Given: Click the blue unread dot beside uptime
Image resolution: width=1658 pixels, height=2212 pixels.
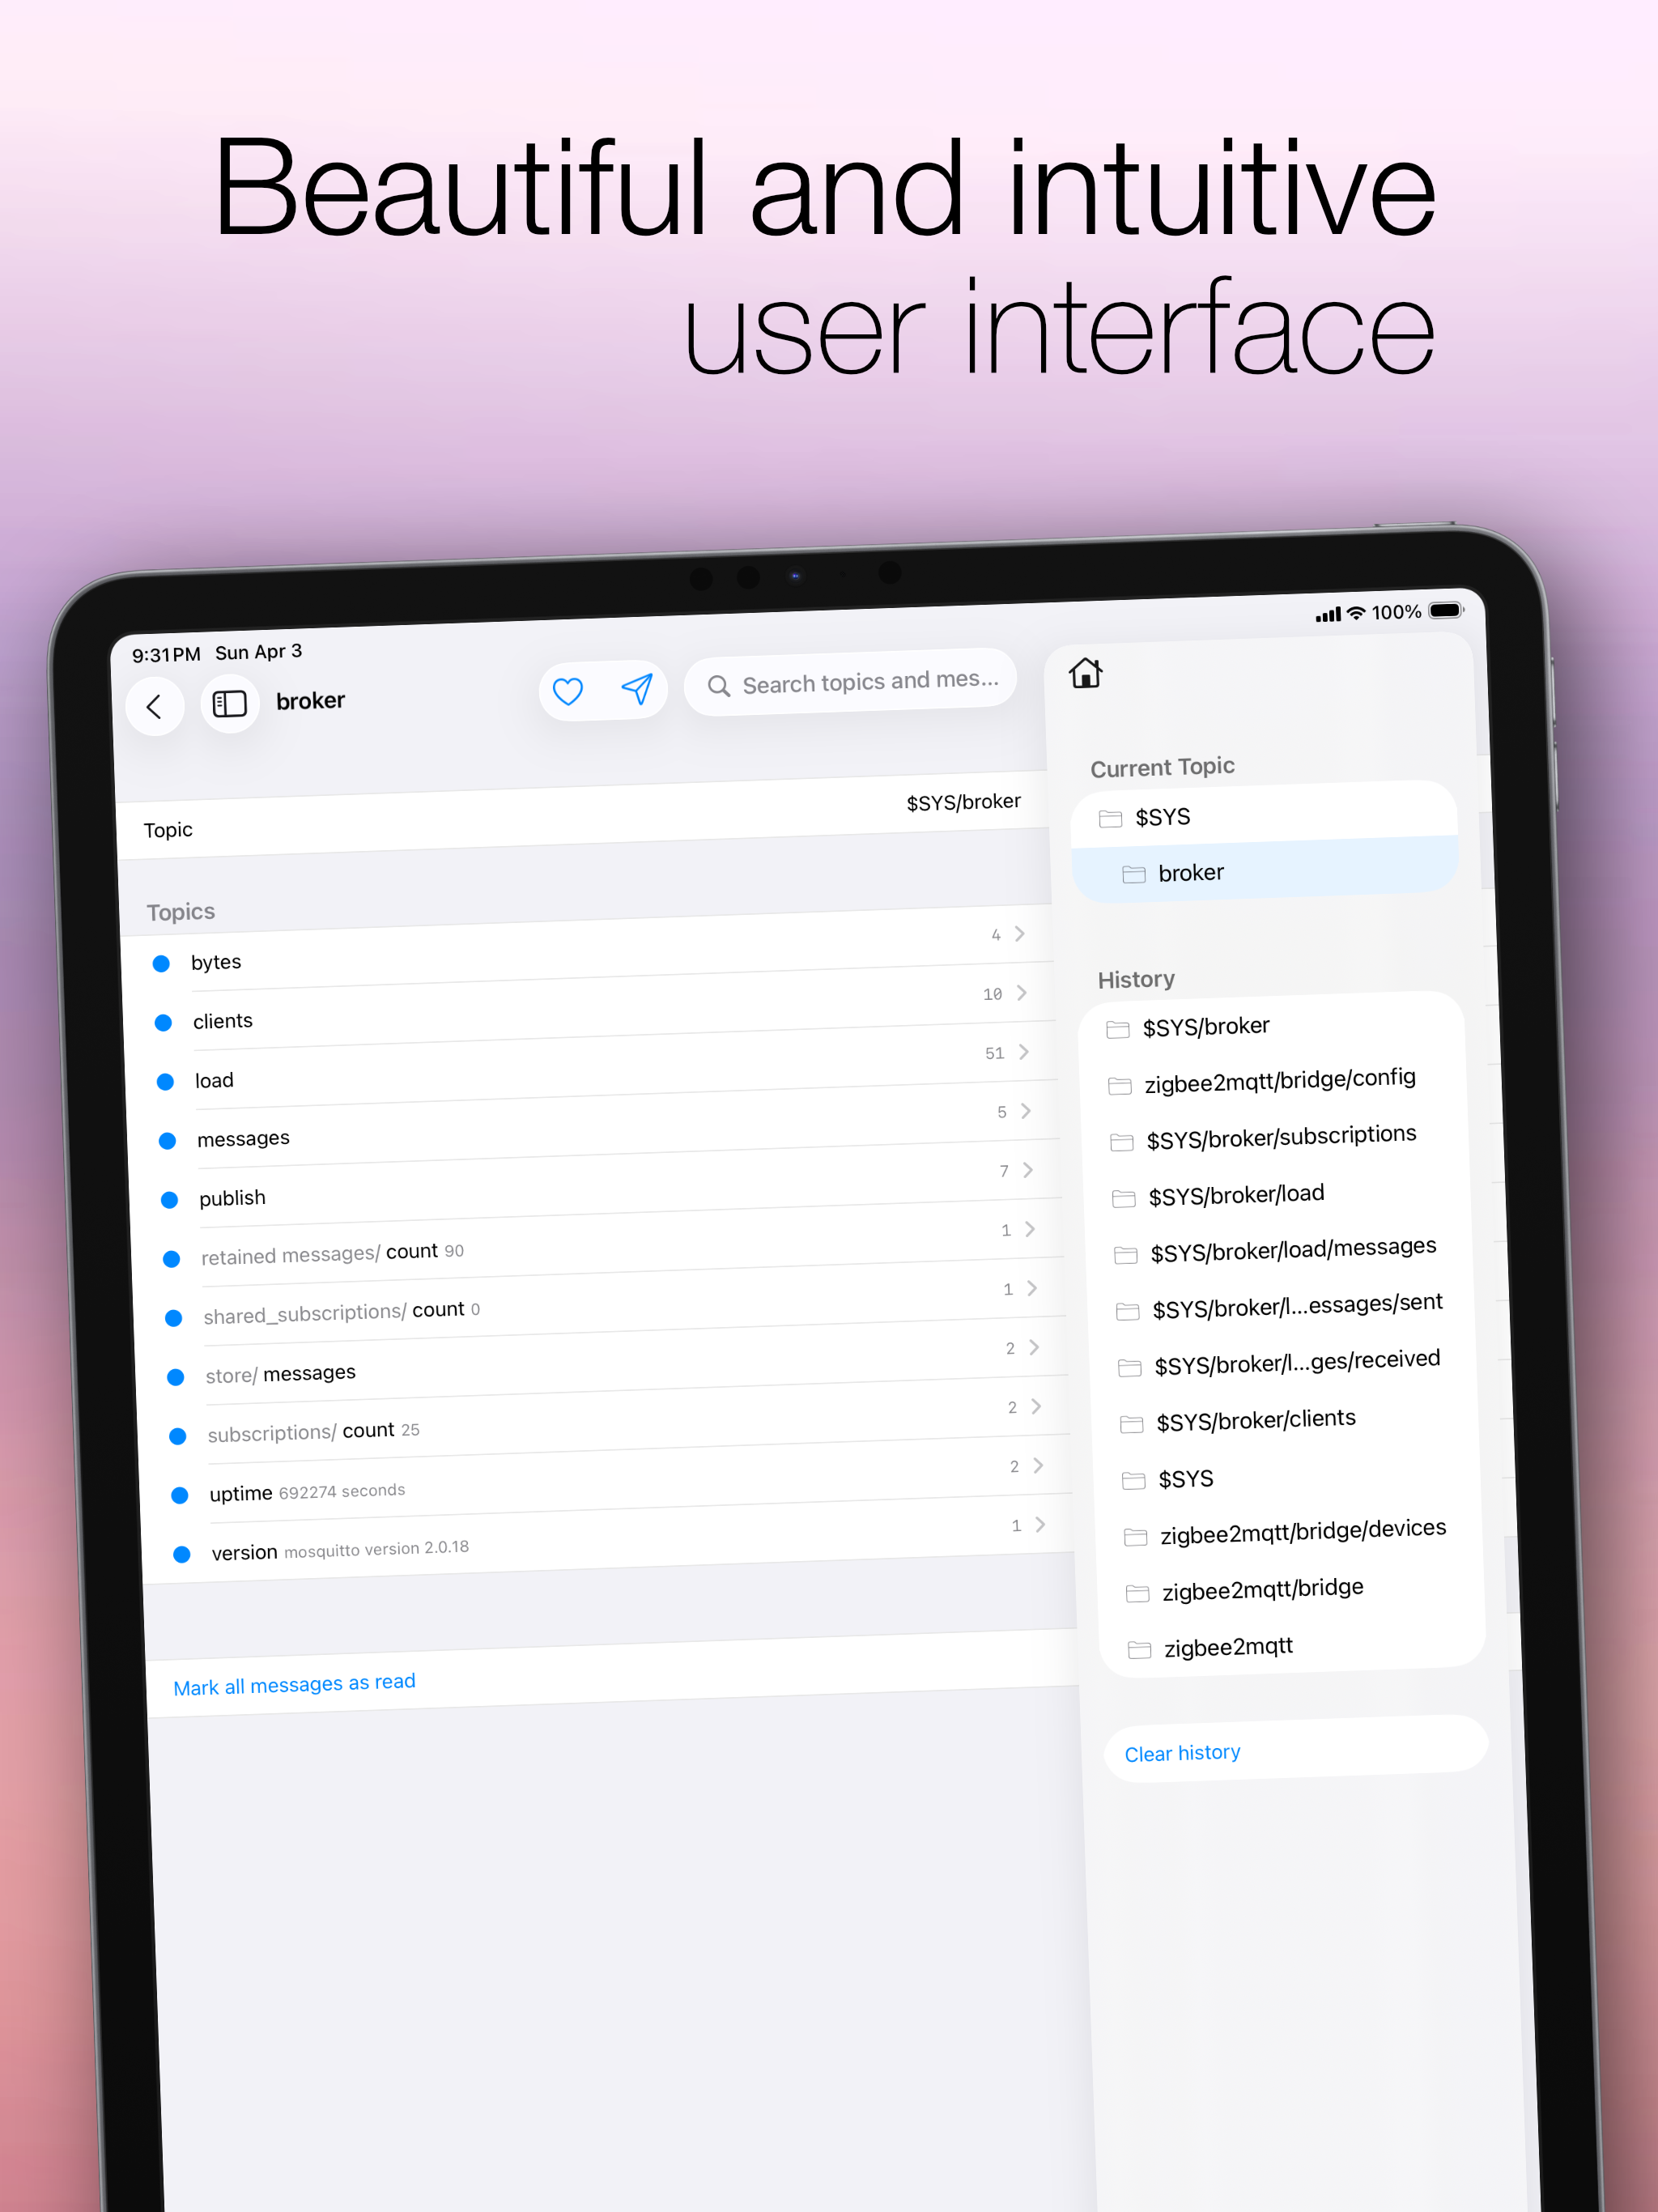Looking at the screenshot, I should [180, 1495].
